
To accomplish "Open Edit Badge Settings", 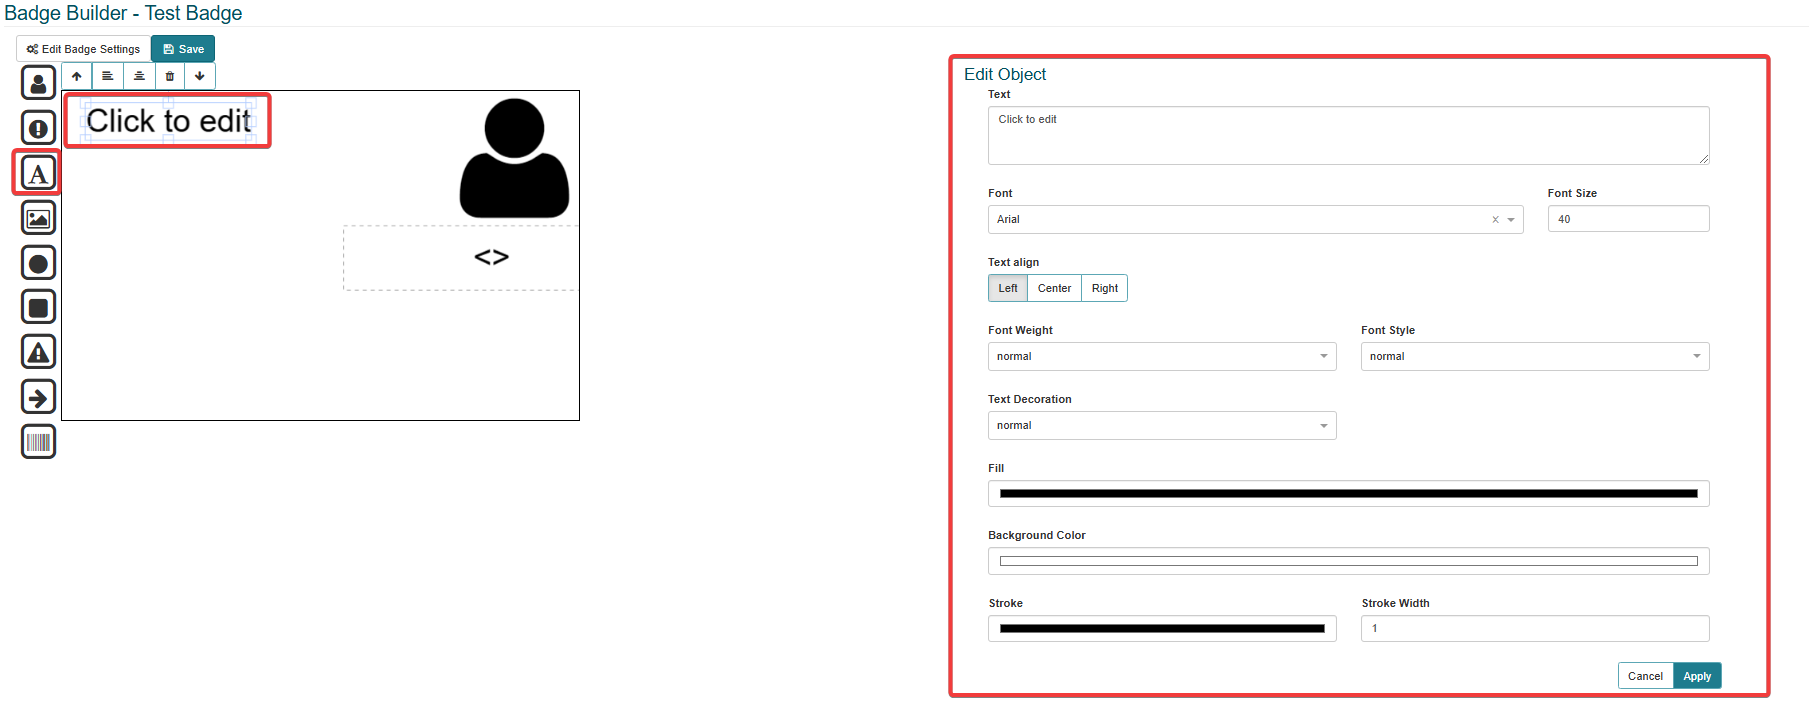I will point(83,49).
